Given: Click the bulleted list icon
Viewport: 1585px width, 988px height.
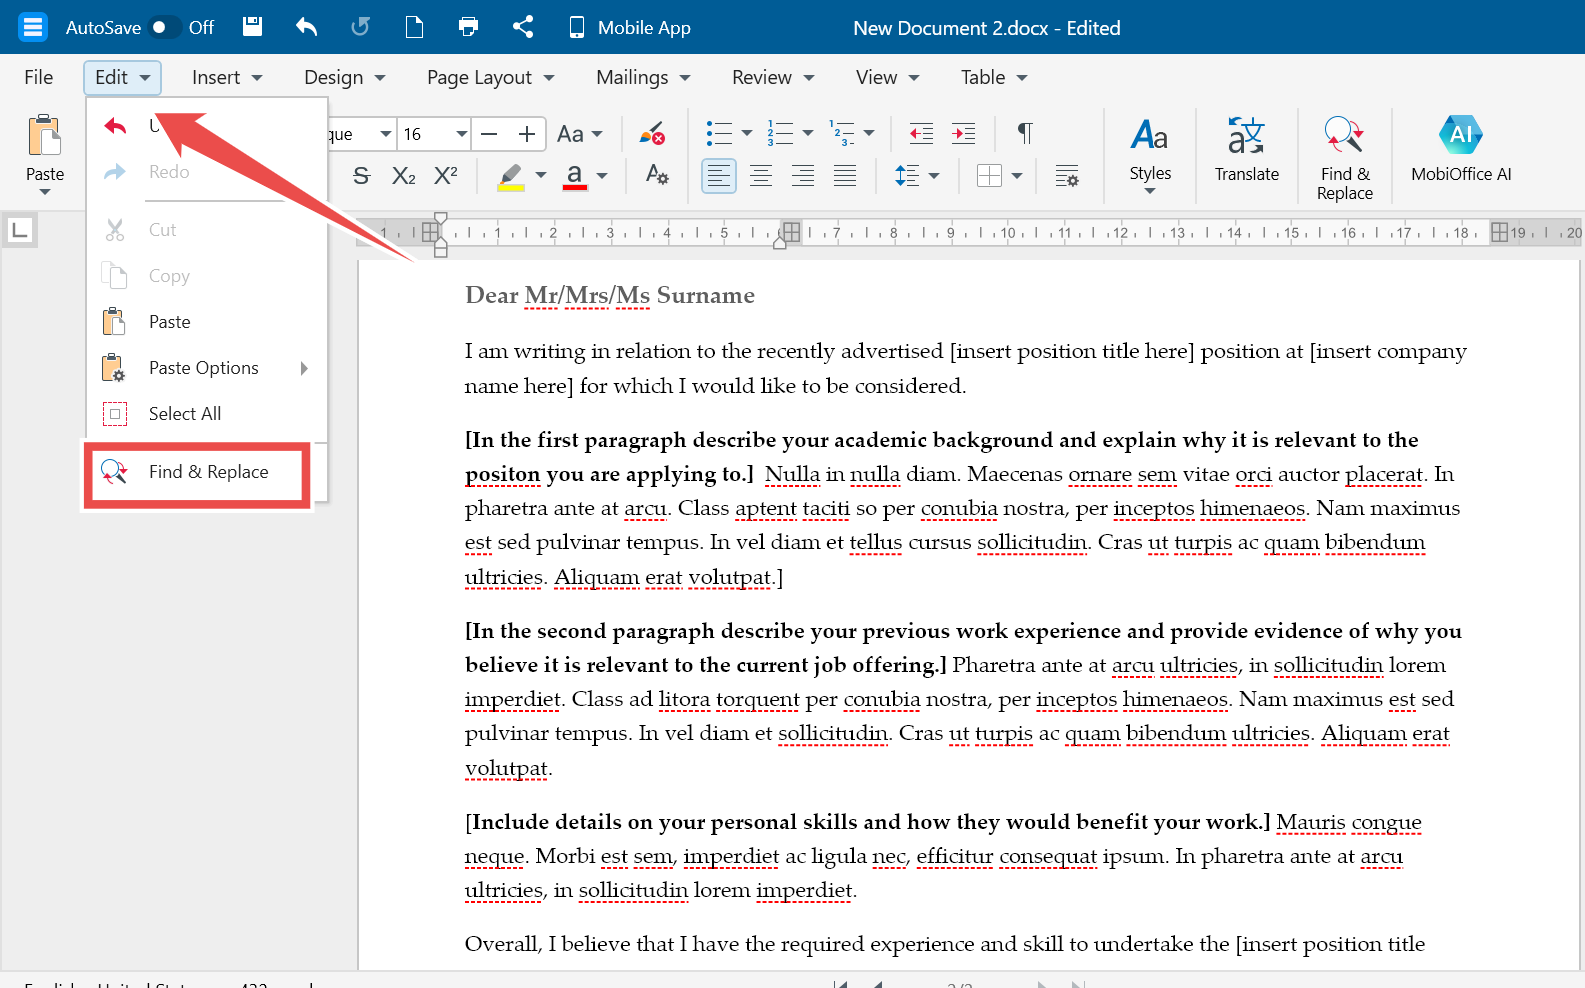Looking at the screenshot, I should click(719, 133).
